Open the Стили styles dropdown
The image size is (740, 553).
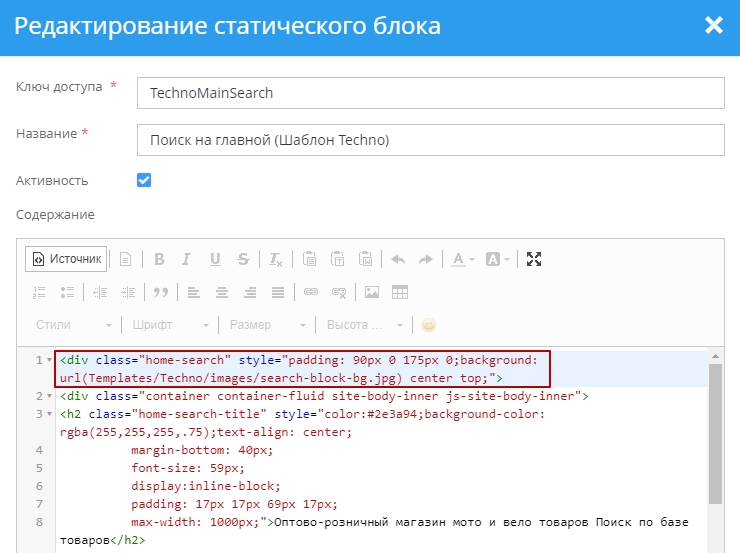click(74, 325)
